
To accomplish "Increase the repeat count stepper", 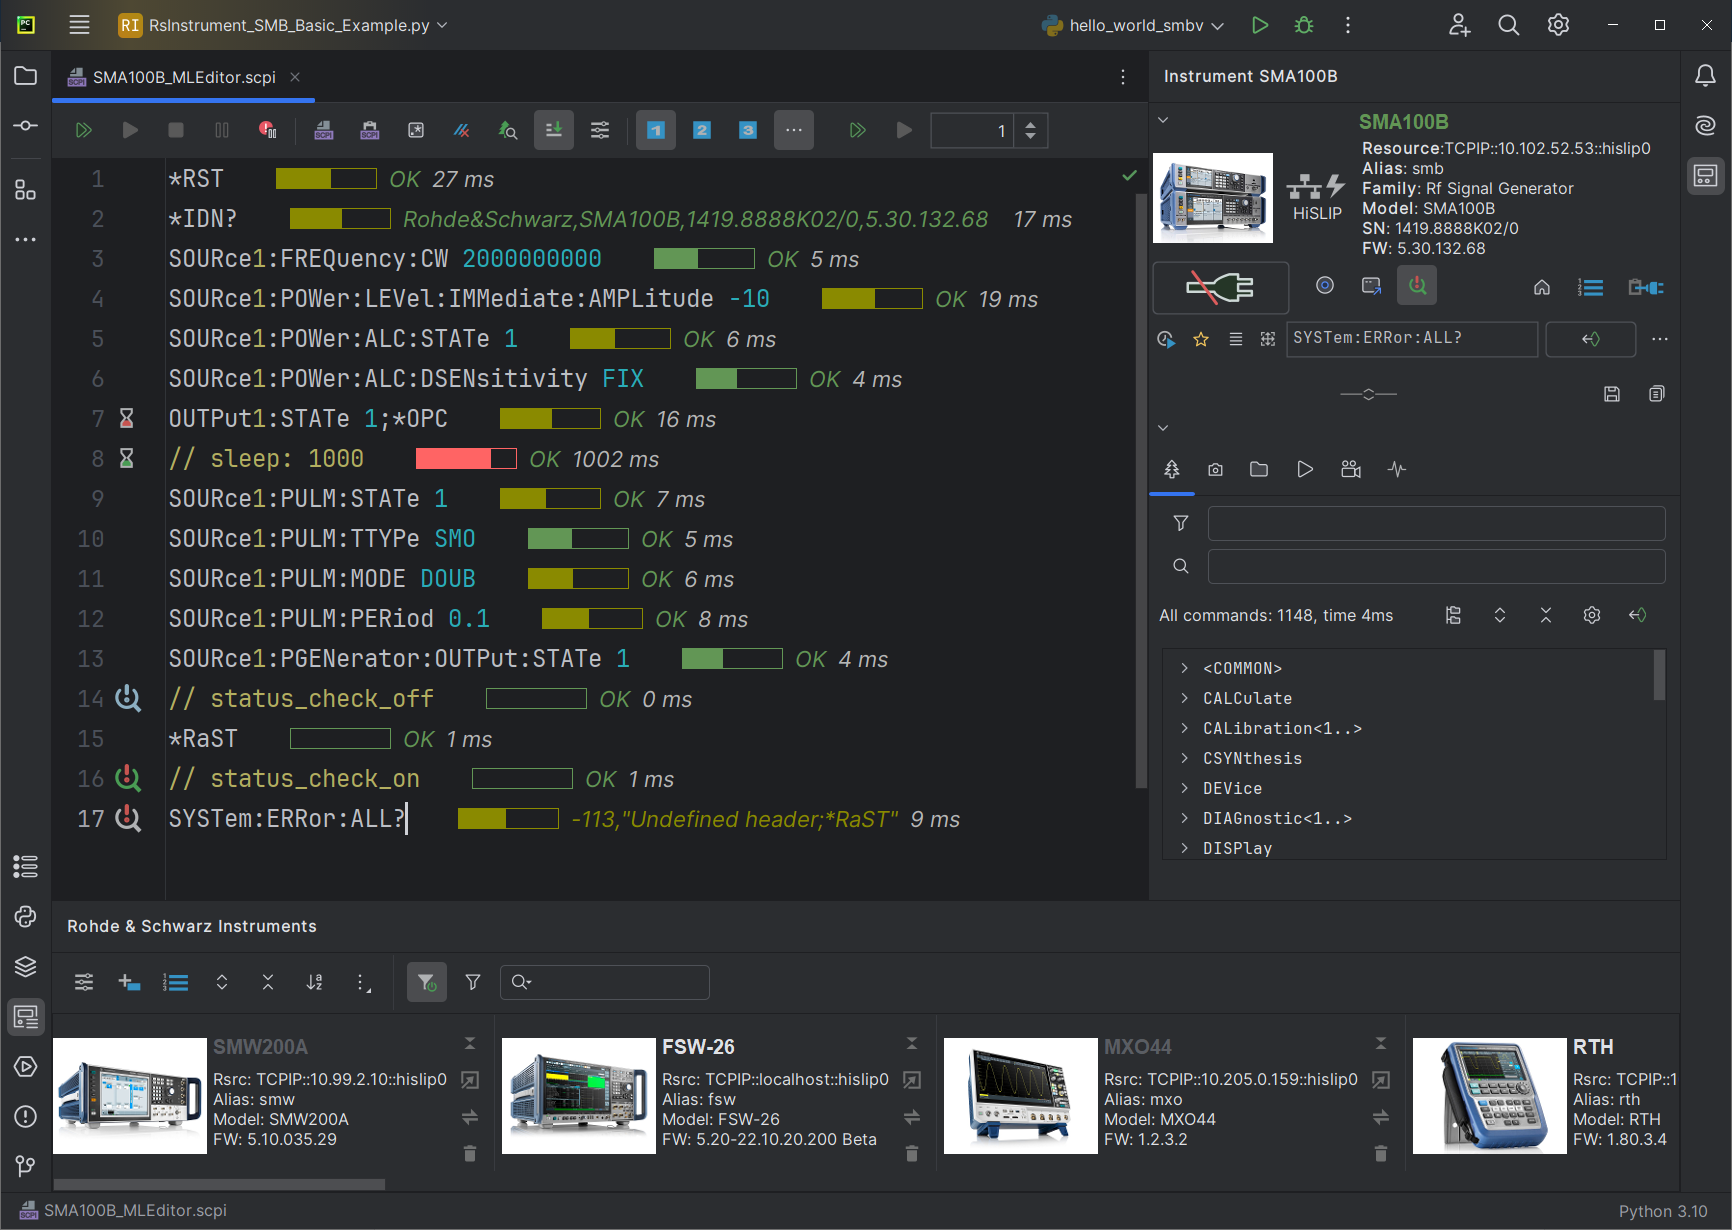I will (1031, 124).
